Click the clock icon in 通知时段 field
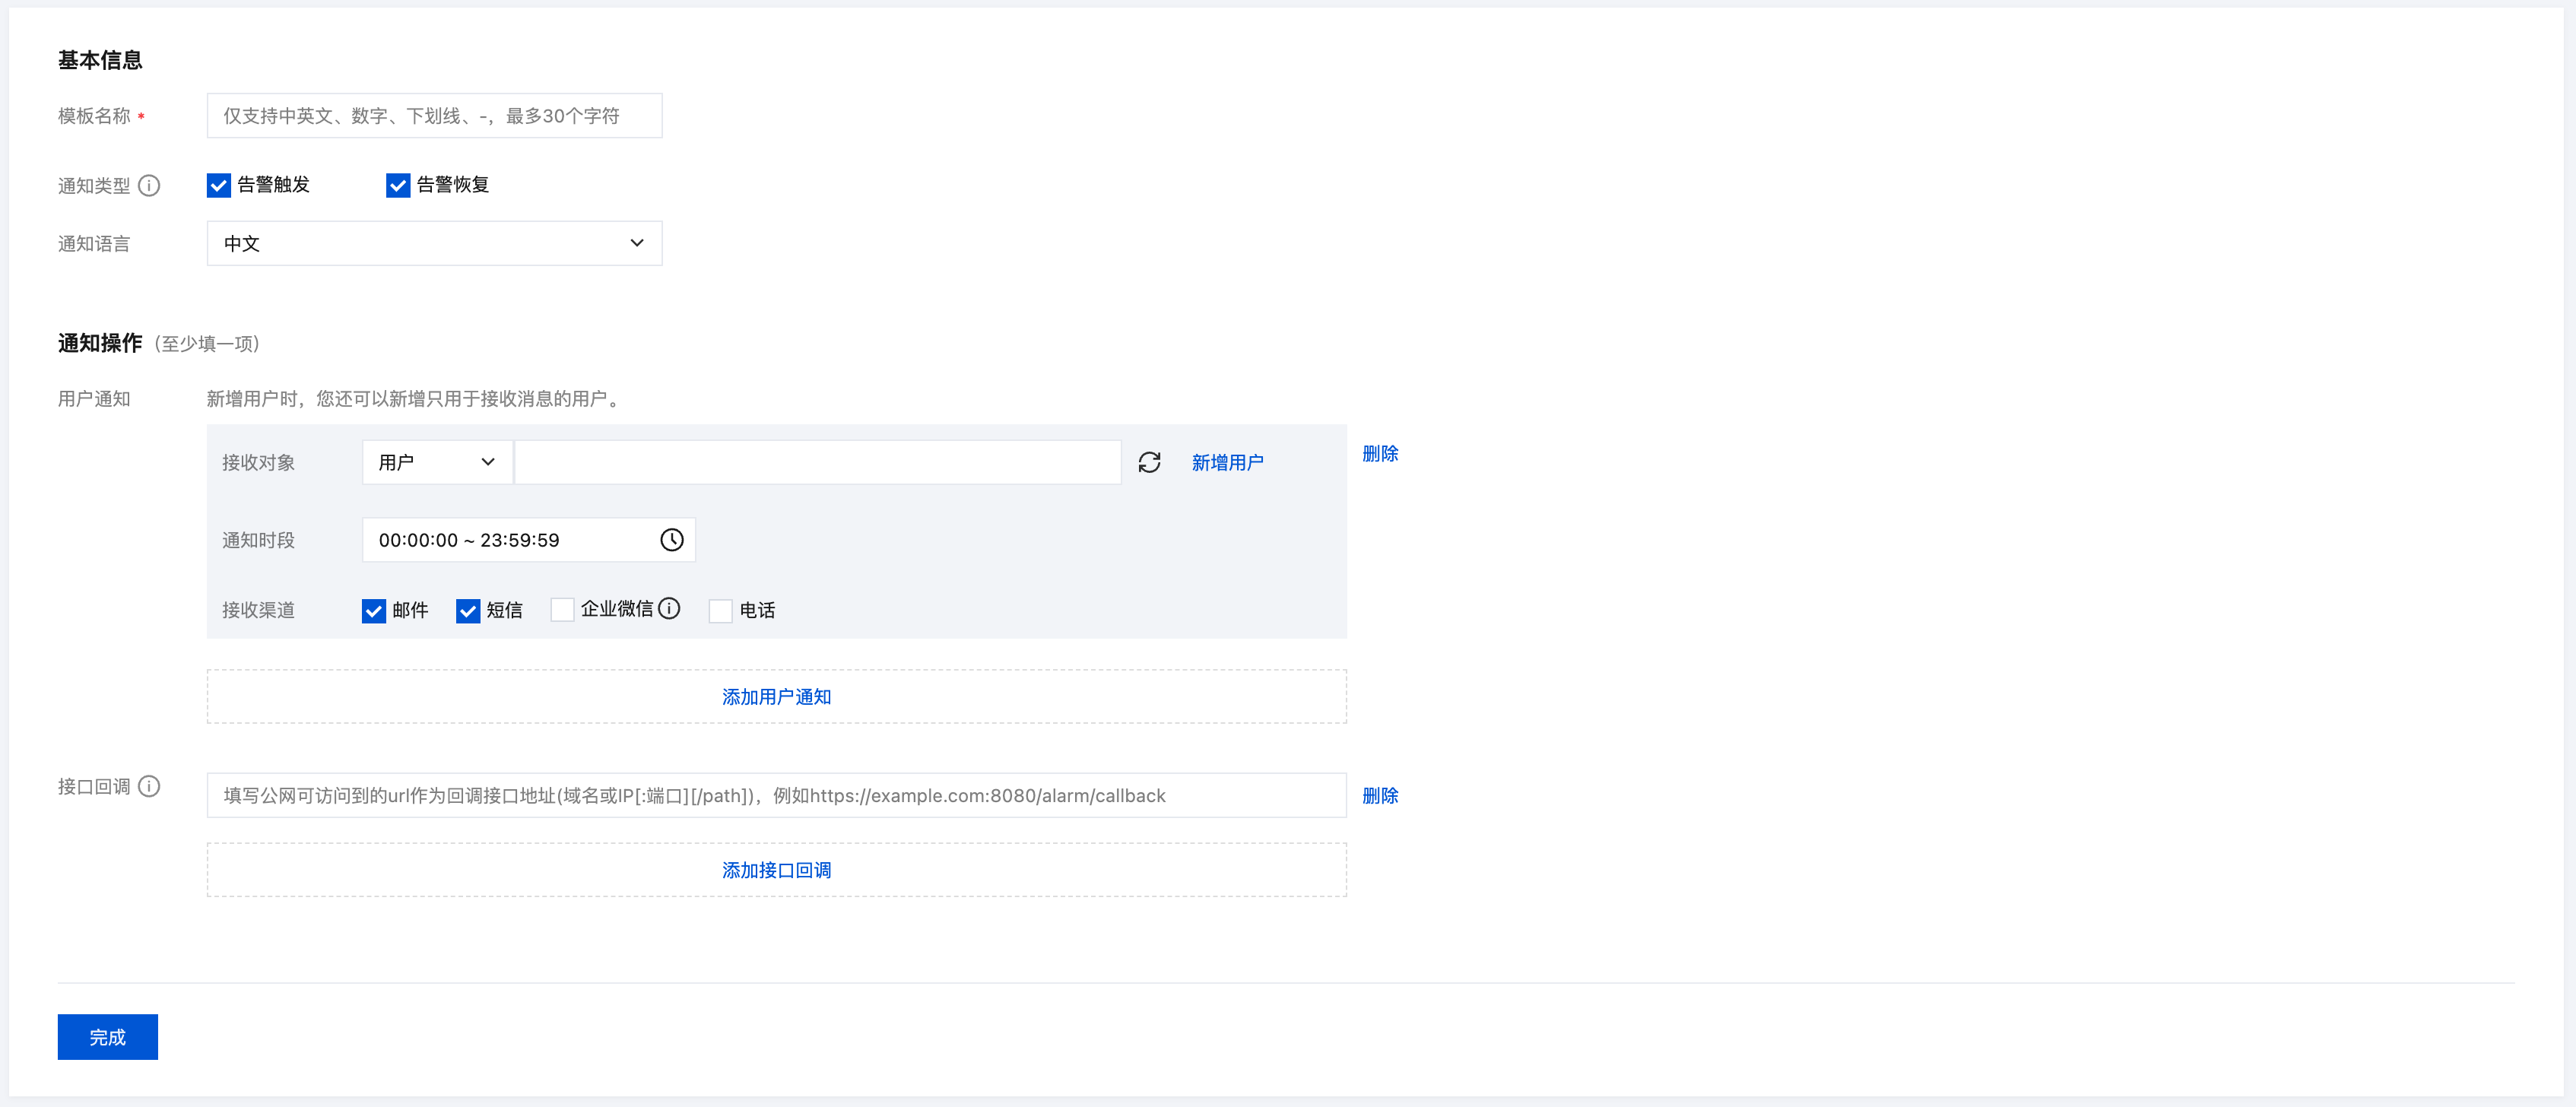Image resolution: width=2576 pixels, height=1107 pixels. 671,540
